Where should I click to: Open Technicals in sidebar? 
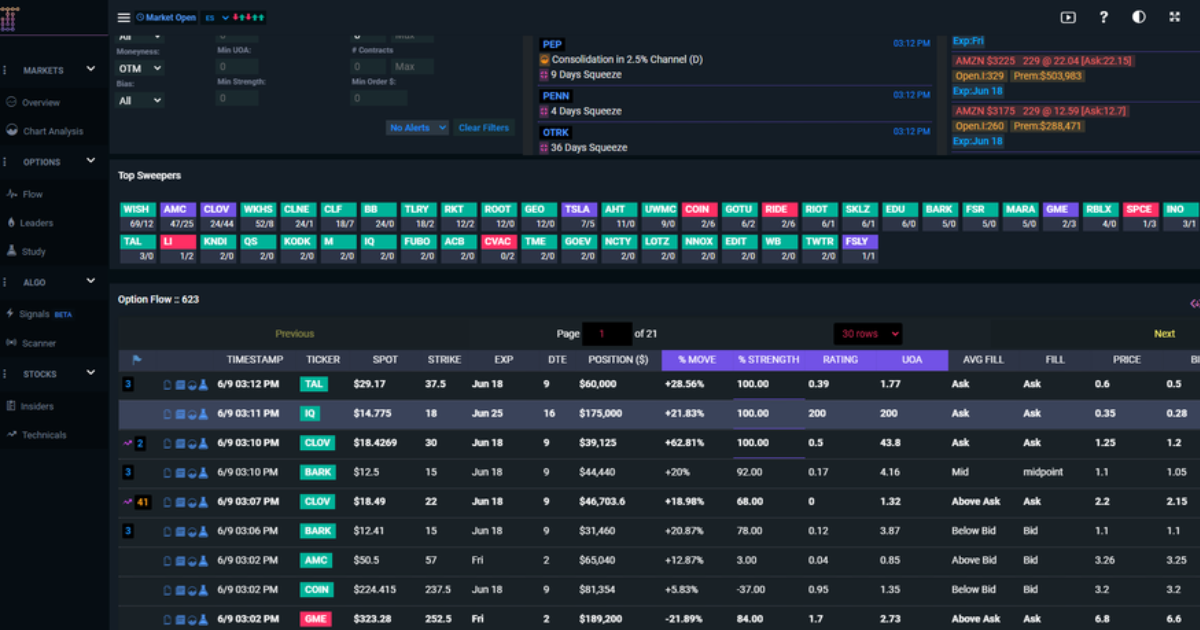[36, 435]
